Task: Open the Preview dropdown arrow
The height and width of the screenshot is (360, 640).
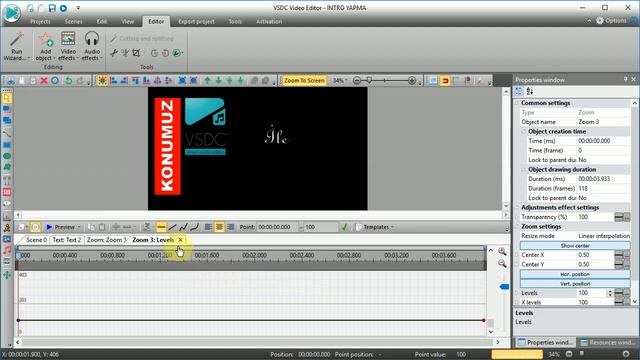Action: pos(79,227)
